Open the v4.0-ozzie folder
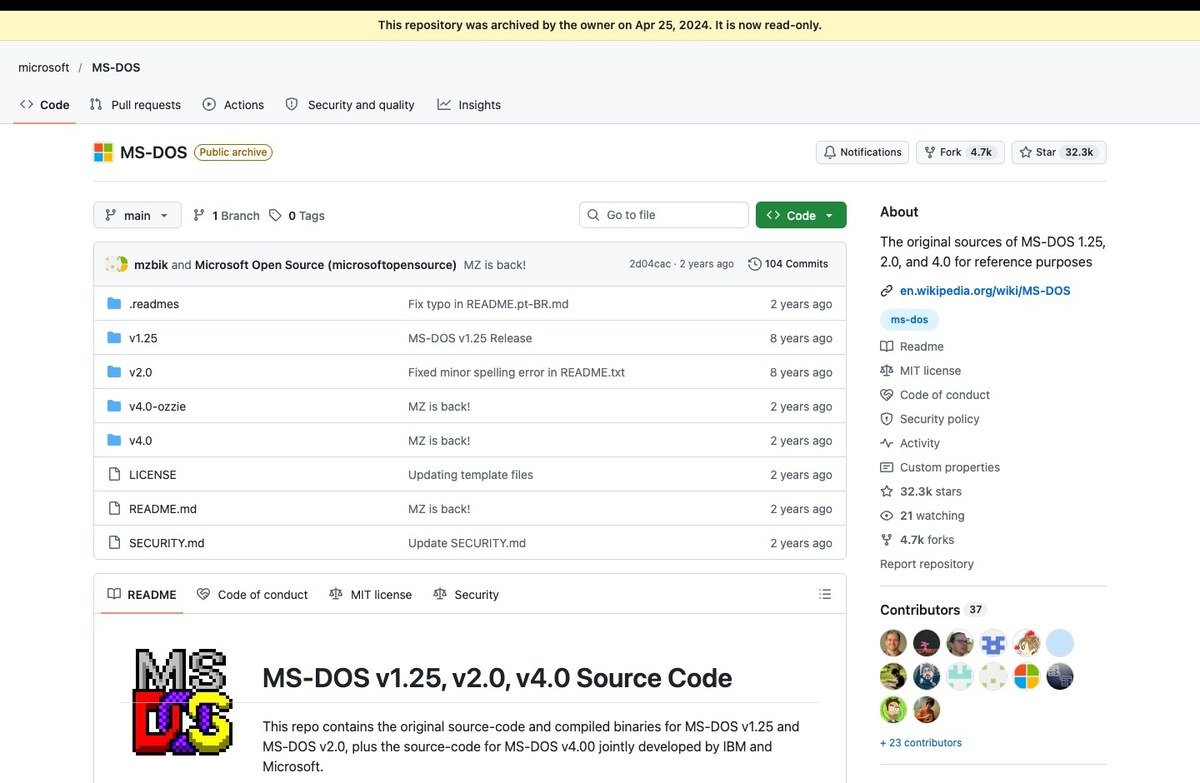This screenshot has width=1200, height=783. pyautogui.click(x=157, y=406)
